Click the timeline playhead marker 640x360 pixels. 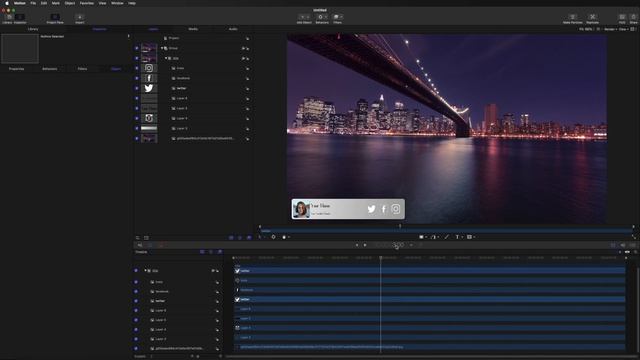(380, 258)
